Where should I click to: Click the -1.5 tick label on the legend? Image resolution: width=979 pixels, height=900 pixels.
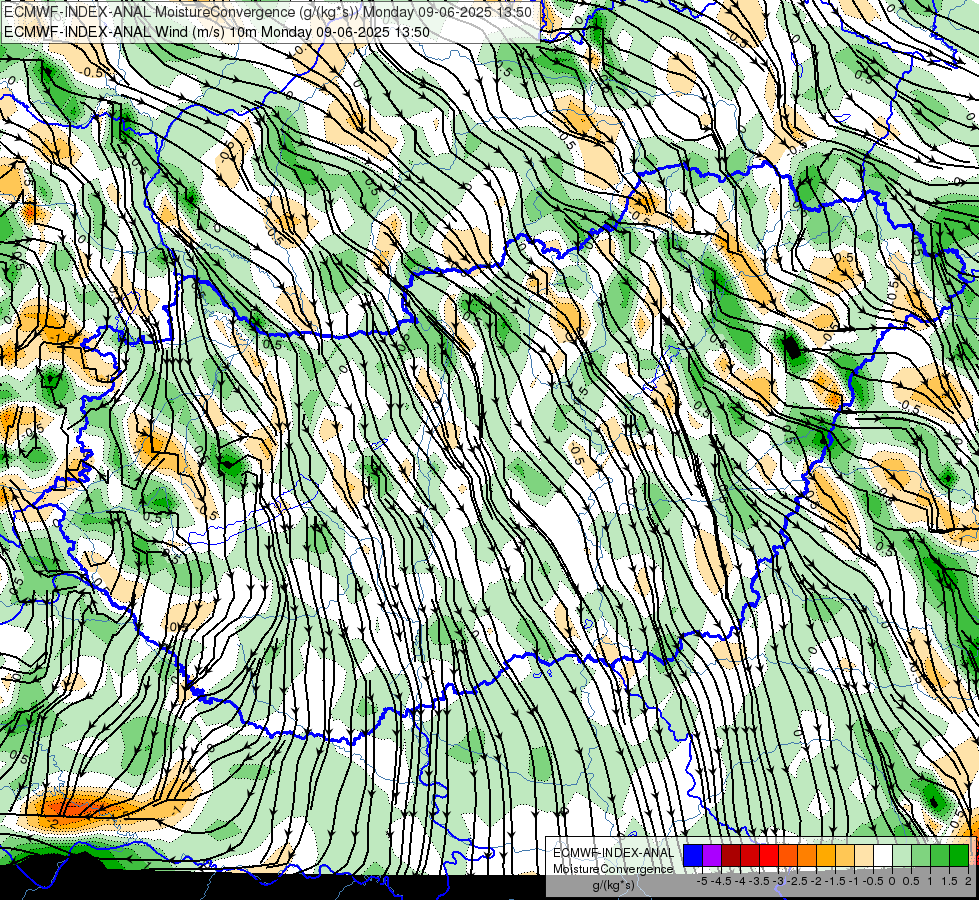click(x=834, y=881)
